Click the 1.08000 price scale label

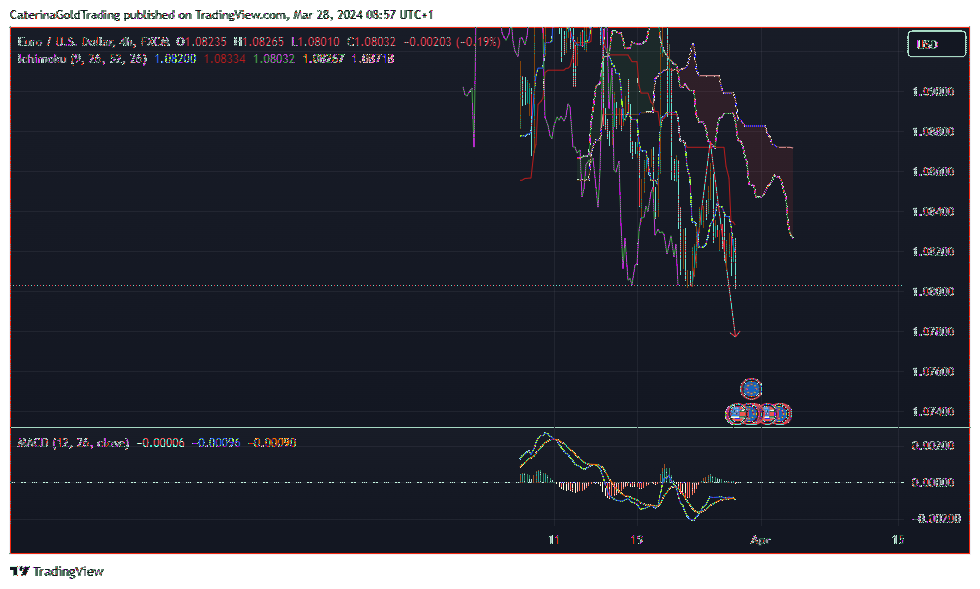(x=933, y=291)
